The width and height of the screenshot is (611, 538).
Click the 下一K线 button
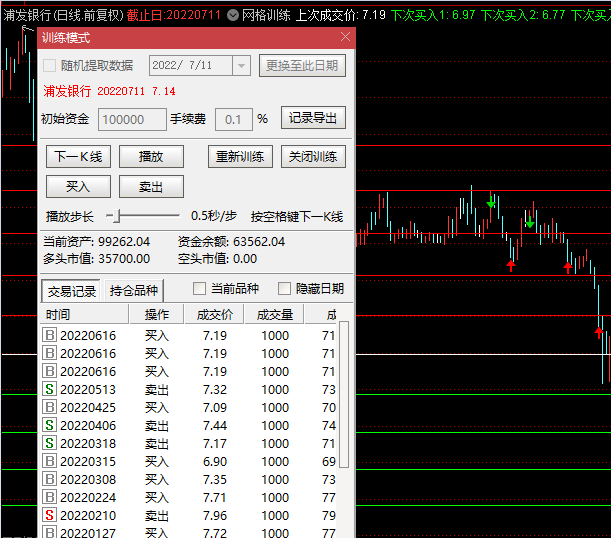click(78, 157)
